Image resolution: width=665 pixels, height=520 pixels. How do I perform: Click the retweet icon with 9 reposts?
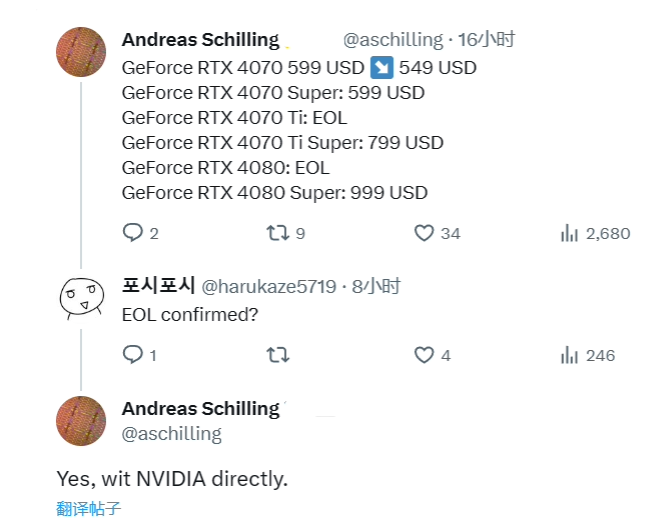[x=279, y=233]
